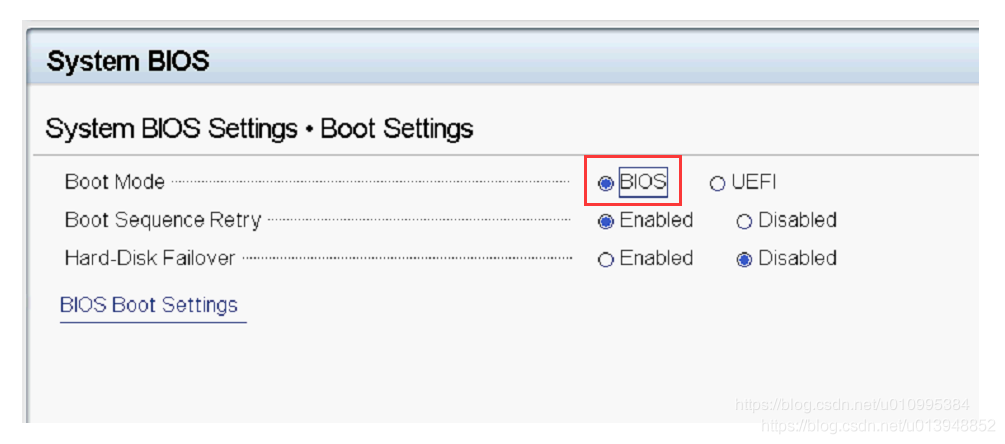Click the highlighted BIOS option text

(642, 183)
